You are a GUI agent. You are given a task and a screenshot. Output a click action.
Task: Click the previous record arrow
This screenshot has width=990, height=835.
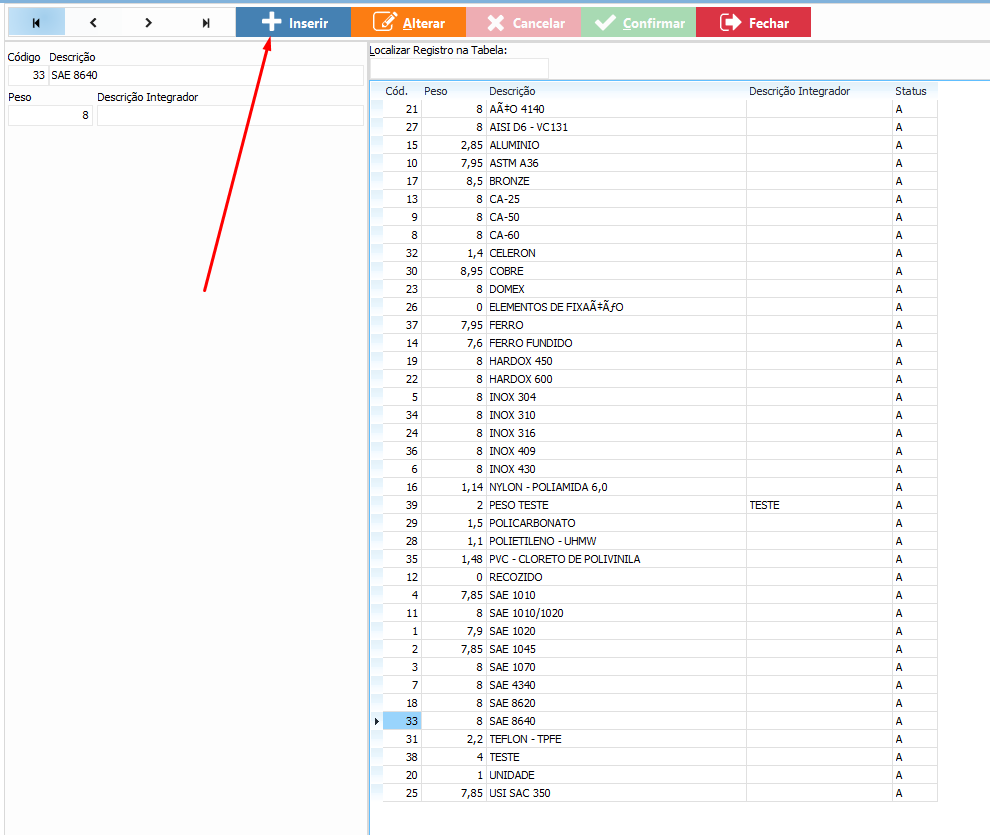pos(93,22)
